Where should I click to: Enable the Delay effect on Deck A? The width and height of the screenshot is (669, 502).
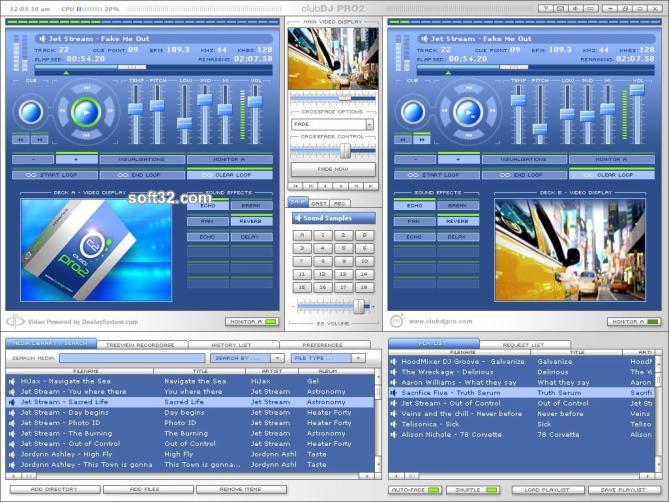tap(251, 237)
